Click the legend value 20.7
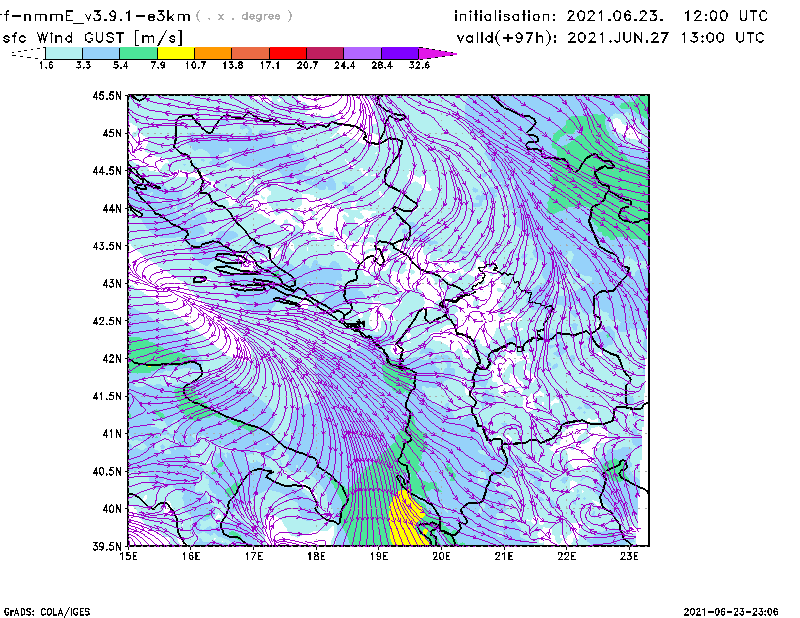Image resolution: width=800 pixels, height=618 pixels. coord(307,65)
